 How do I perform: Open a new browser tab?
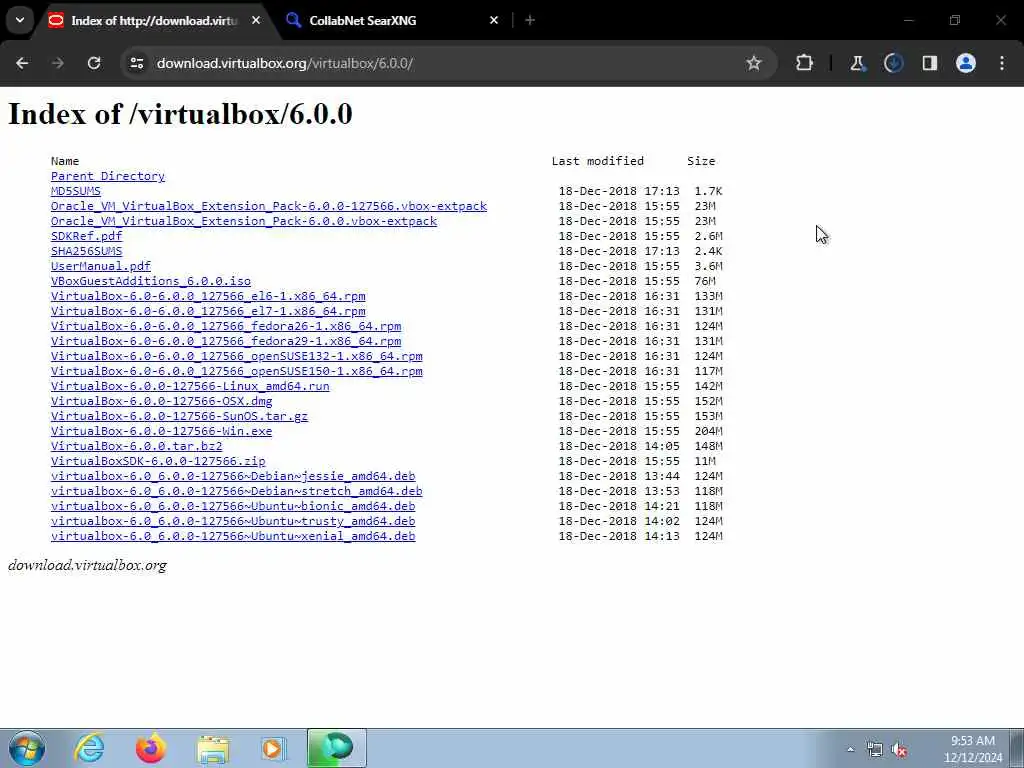click(530, 20)
